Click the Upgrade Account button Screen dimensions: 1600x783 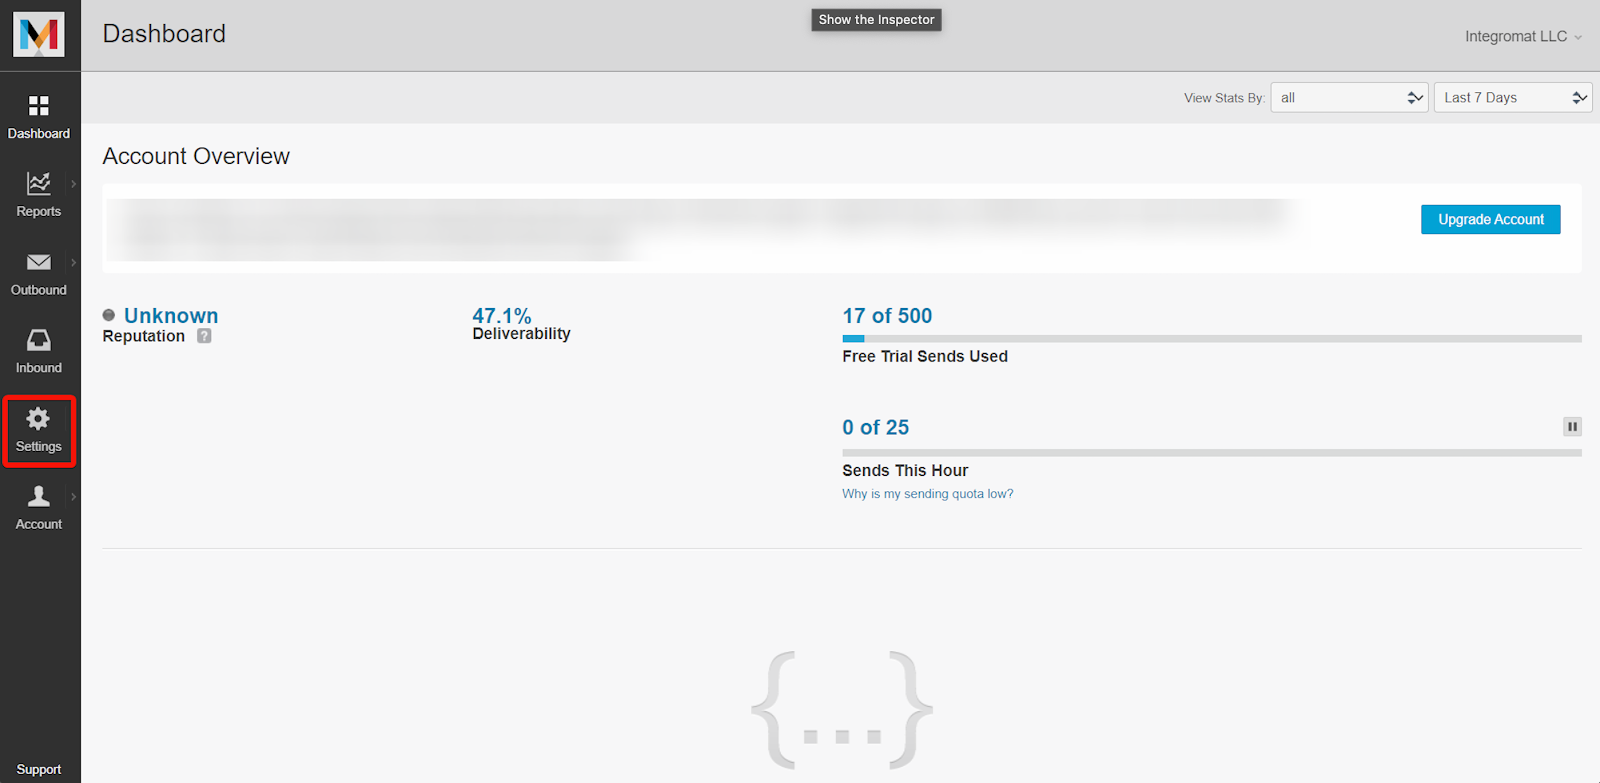pos(1491,219)
